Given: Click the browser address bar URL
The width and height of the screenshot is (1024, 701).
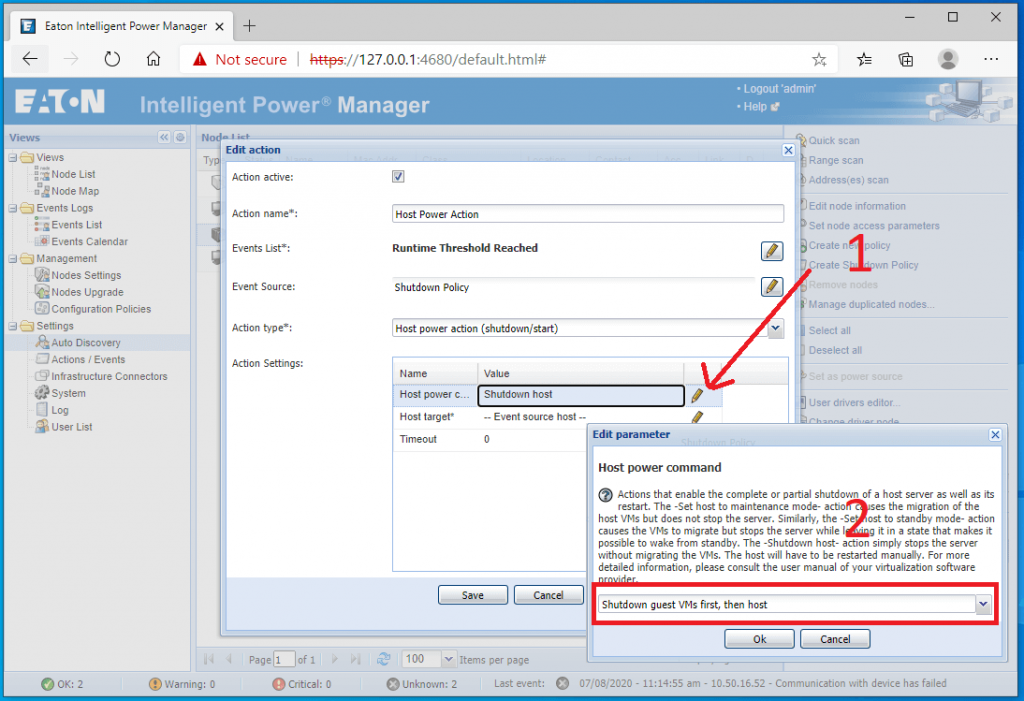Looking at the screenshot, I should point(428,59).
